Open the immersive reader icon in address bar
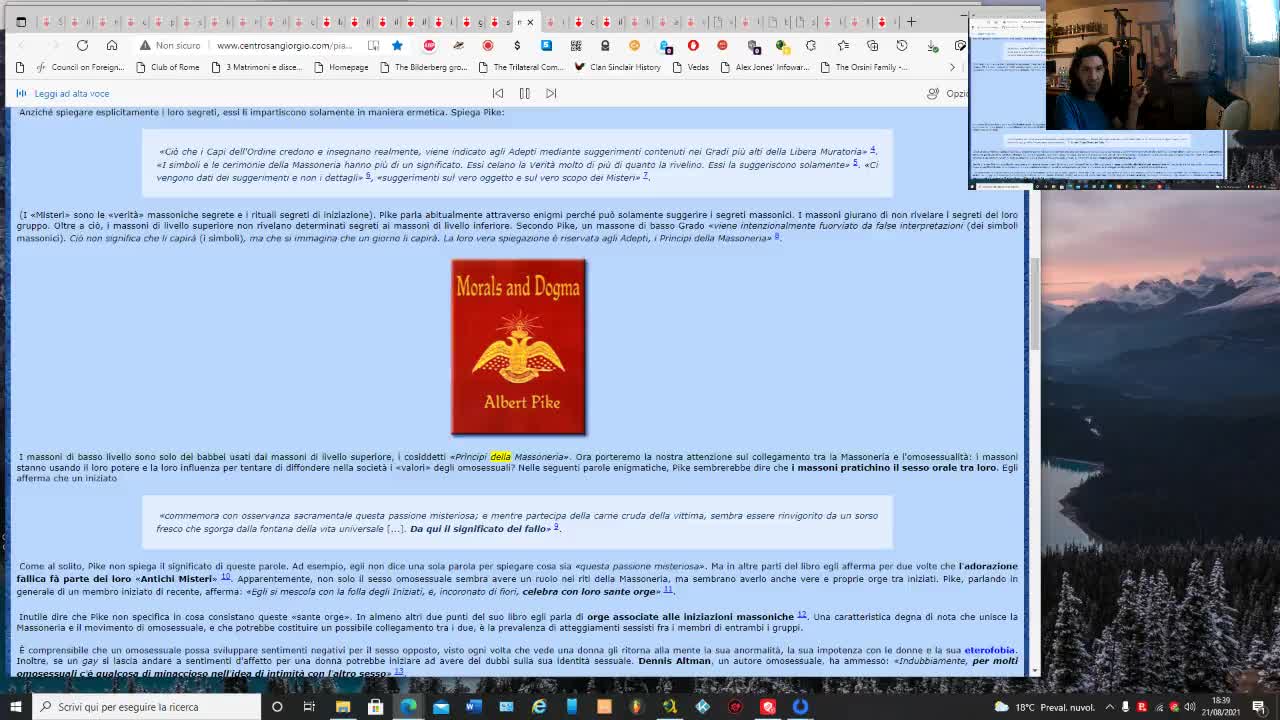 coord(373,45)
